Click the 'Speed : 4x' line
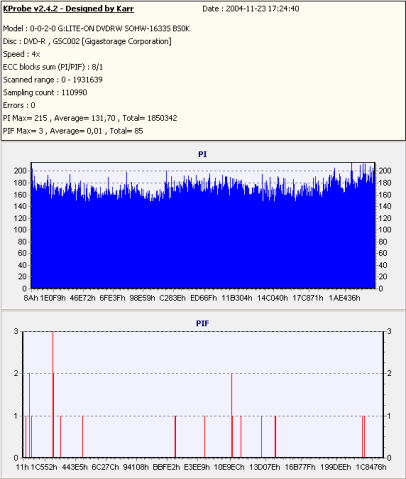This screenshot has width=406, height=479. pos(22,54)
